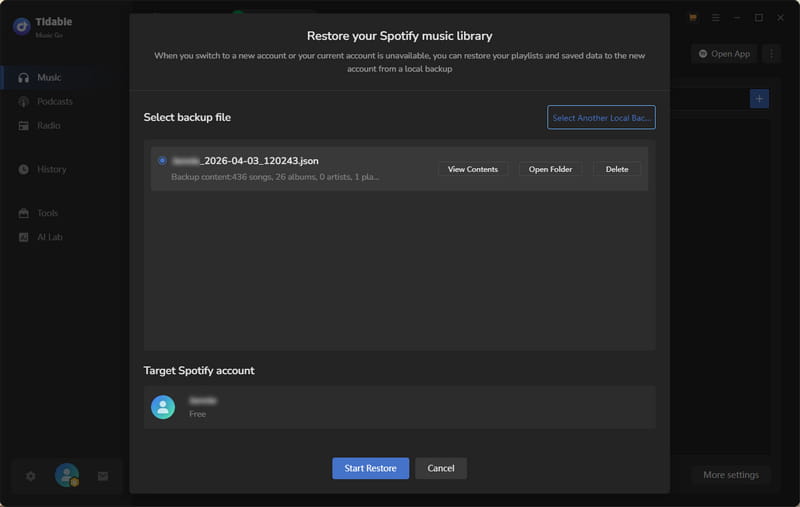Open the mail envelope icon

click(103, 476)
